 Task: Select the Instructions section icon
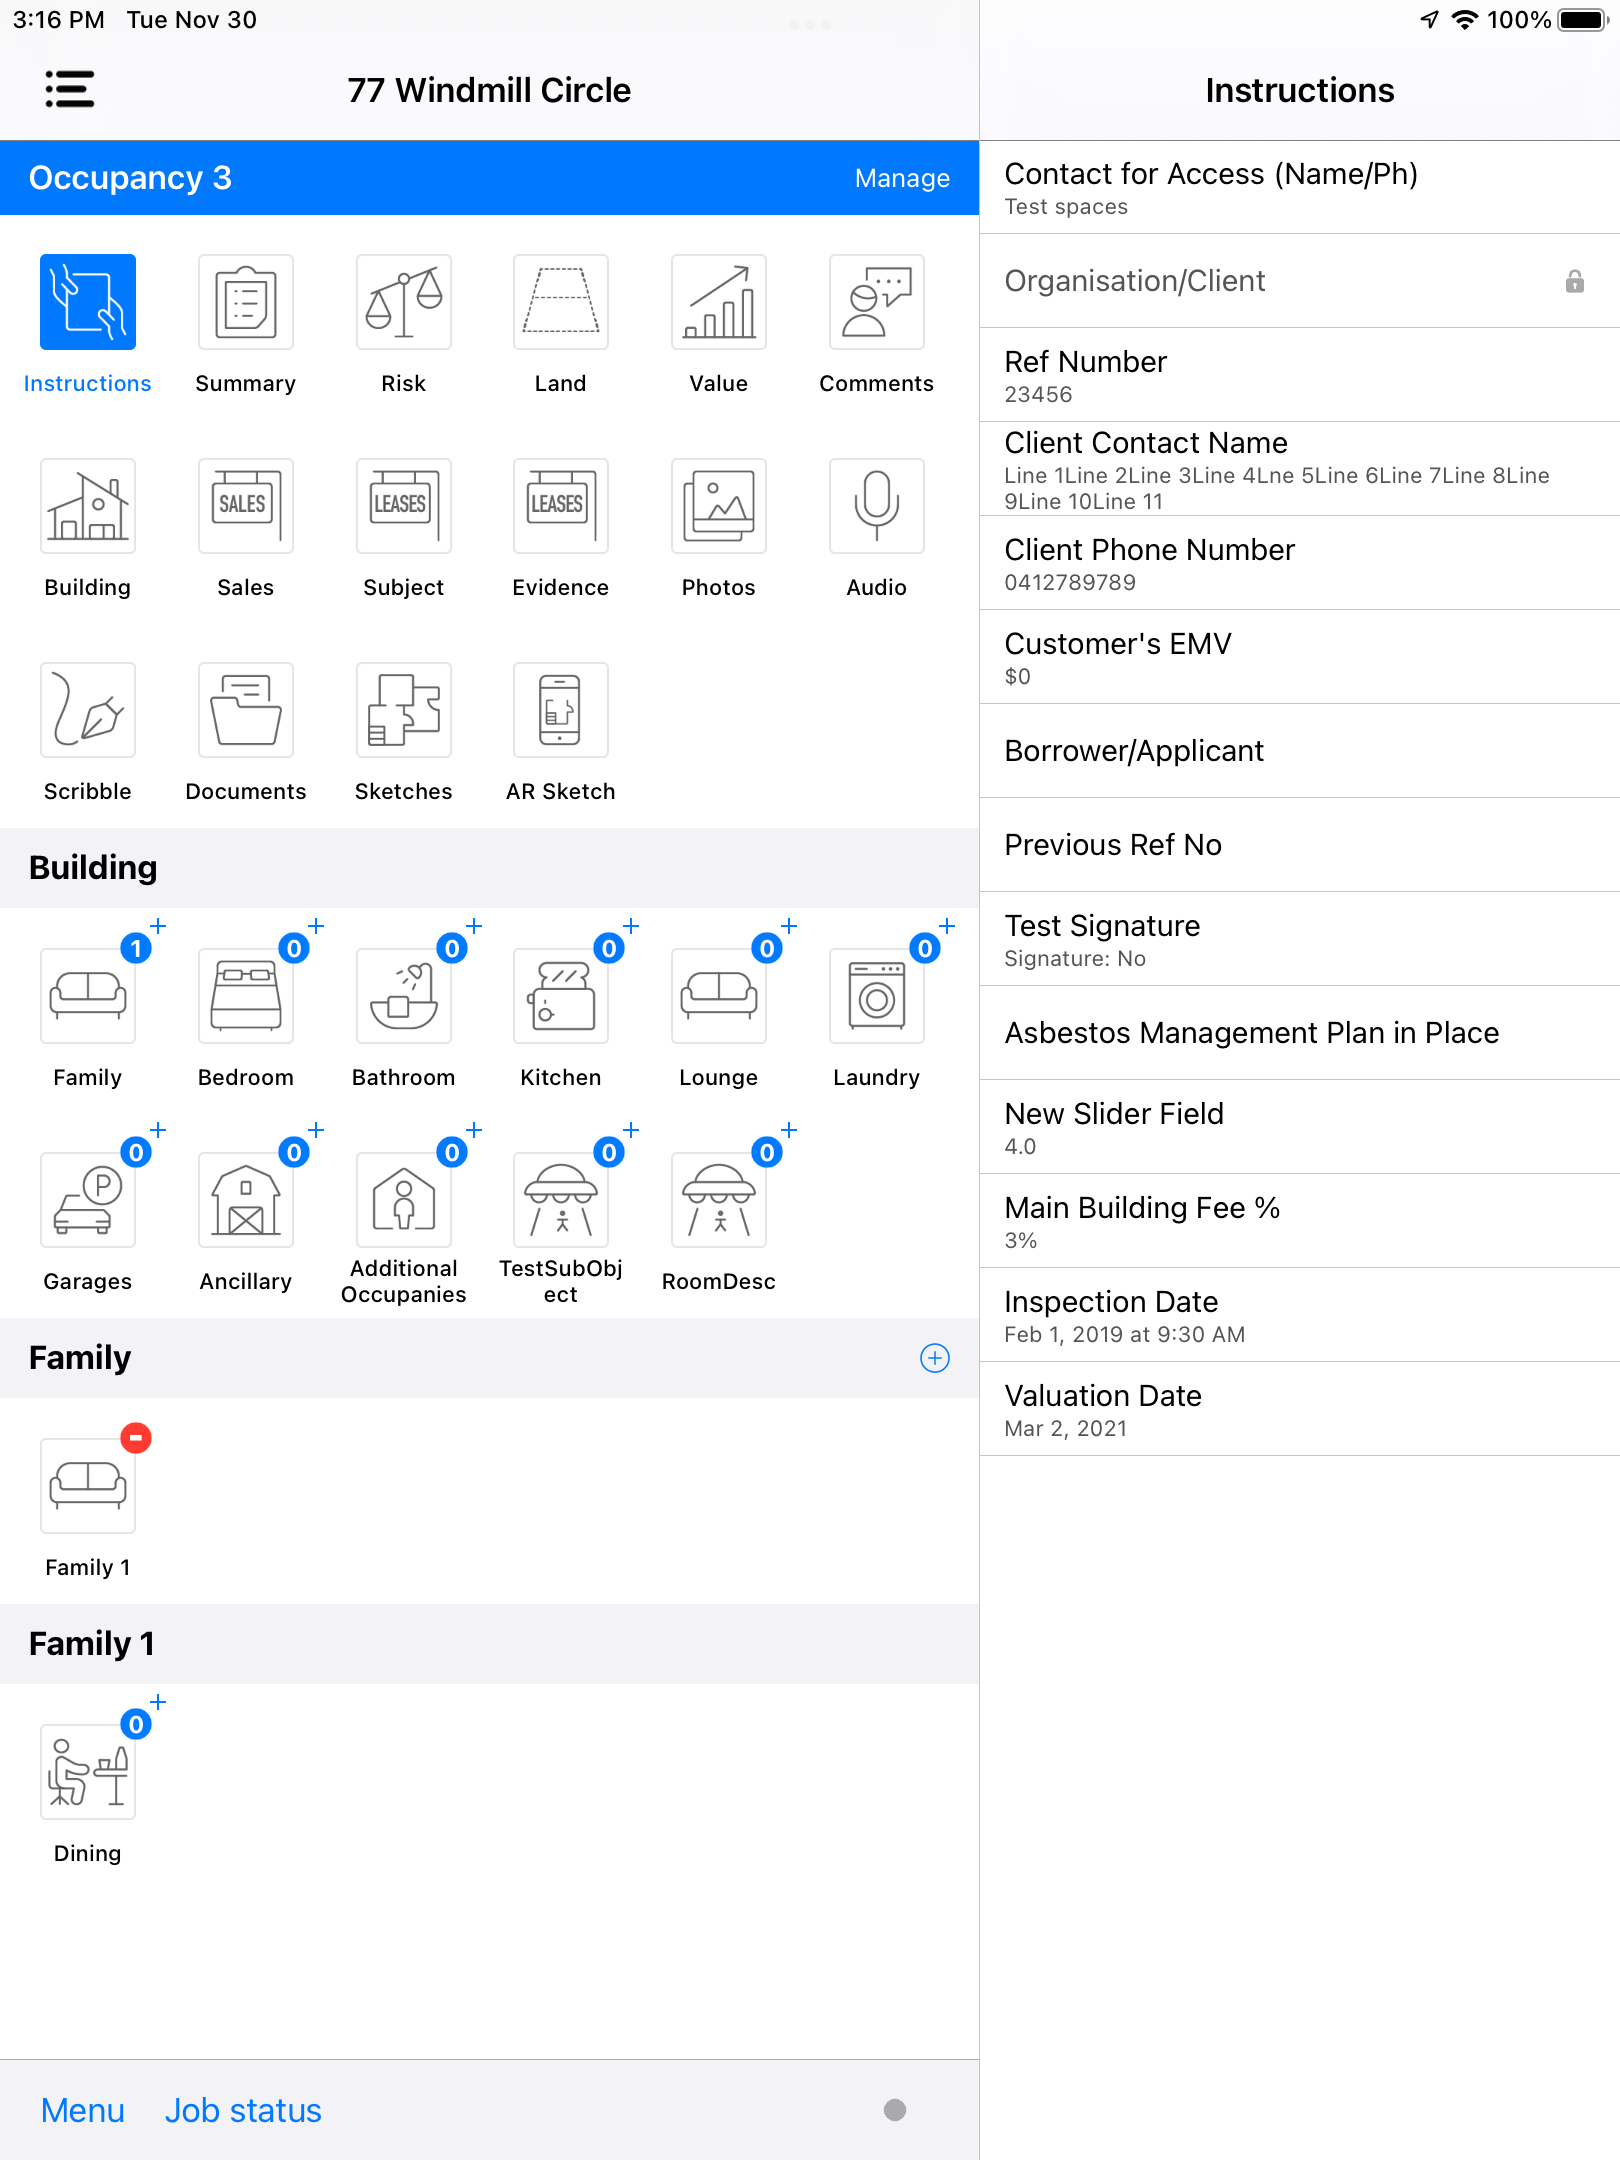click(x=88, y=302)
